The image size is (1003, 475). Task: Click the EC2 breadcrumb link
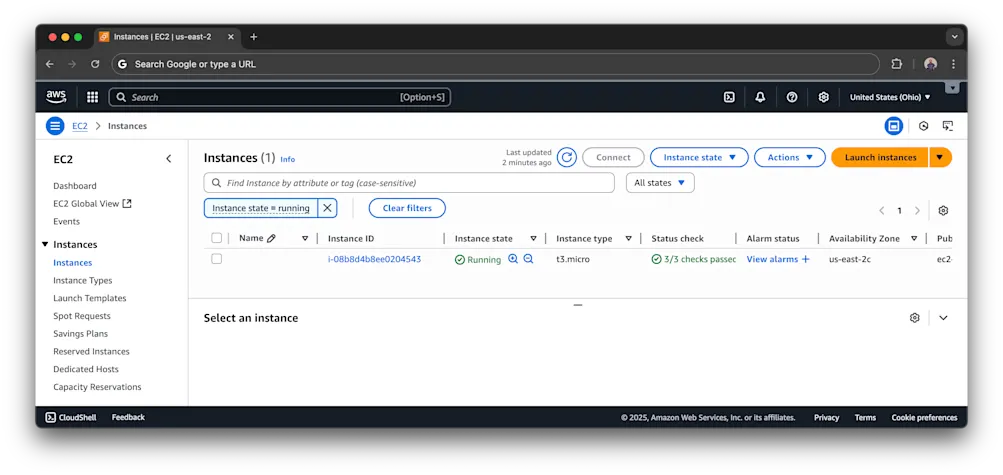[x=80, y=126]
